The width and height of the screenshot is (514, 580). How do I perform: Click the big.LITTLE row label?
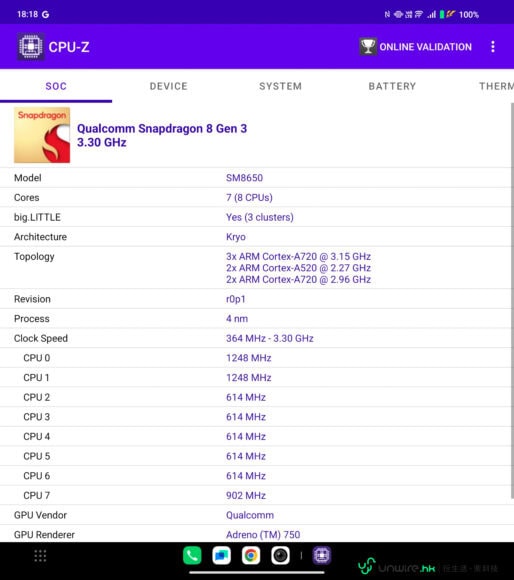(x=37, y=217)
